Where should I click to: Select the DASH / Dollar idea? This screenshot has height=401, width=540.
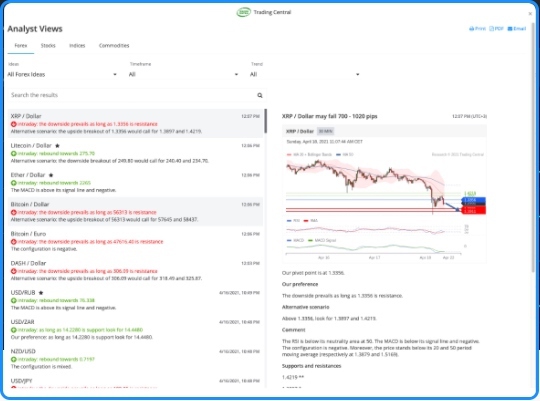click(135, 270)
